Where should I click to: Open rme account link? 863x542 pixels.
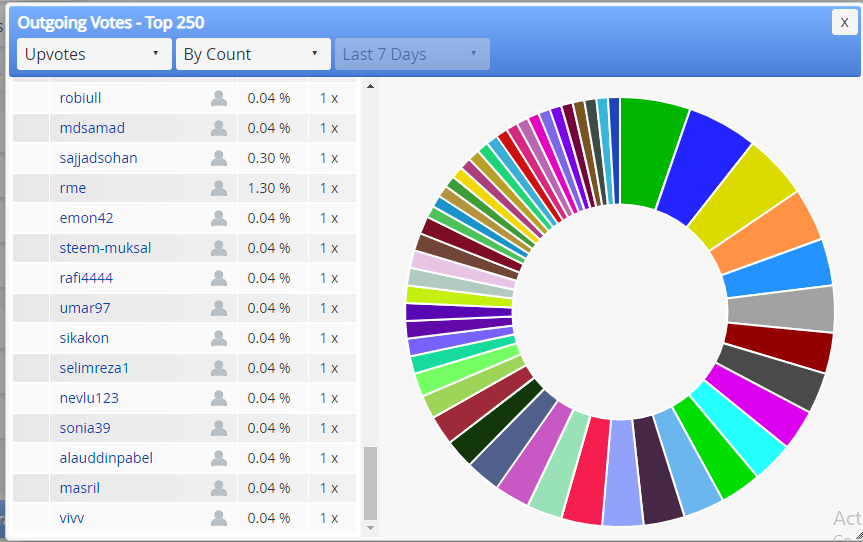click(73, 188)
